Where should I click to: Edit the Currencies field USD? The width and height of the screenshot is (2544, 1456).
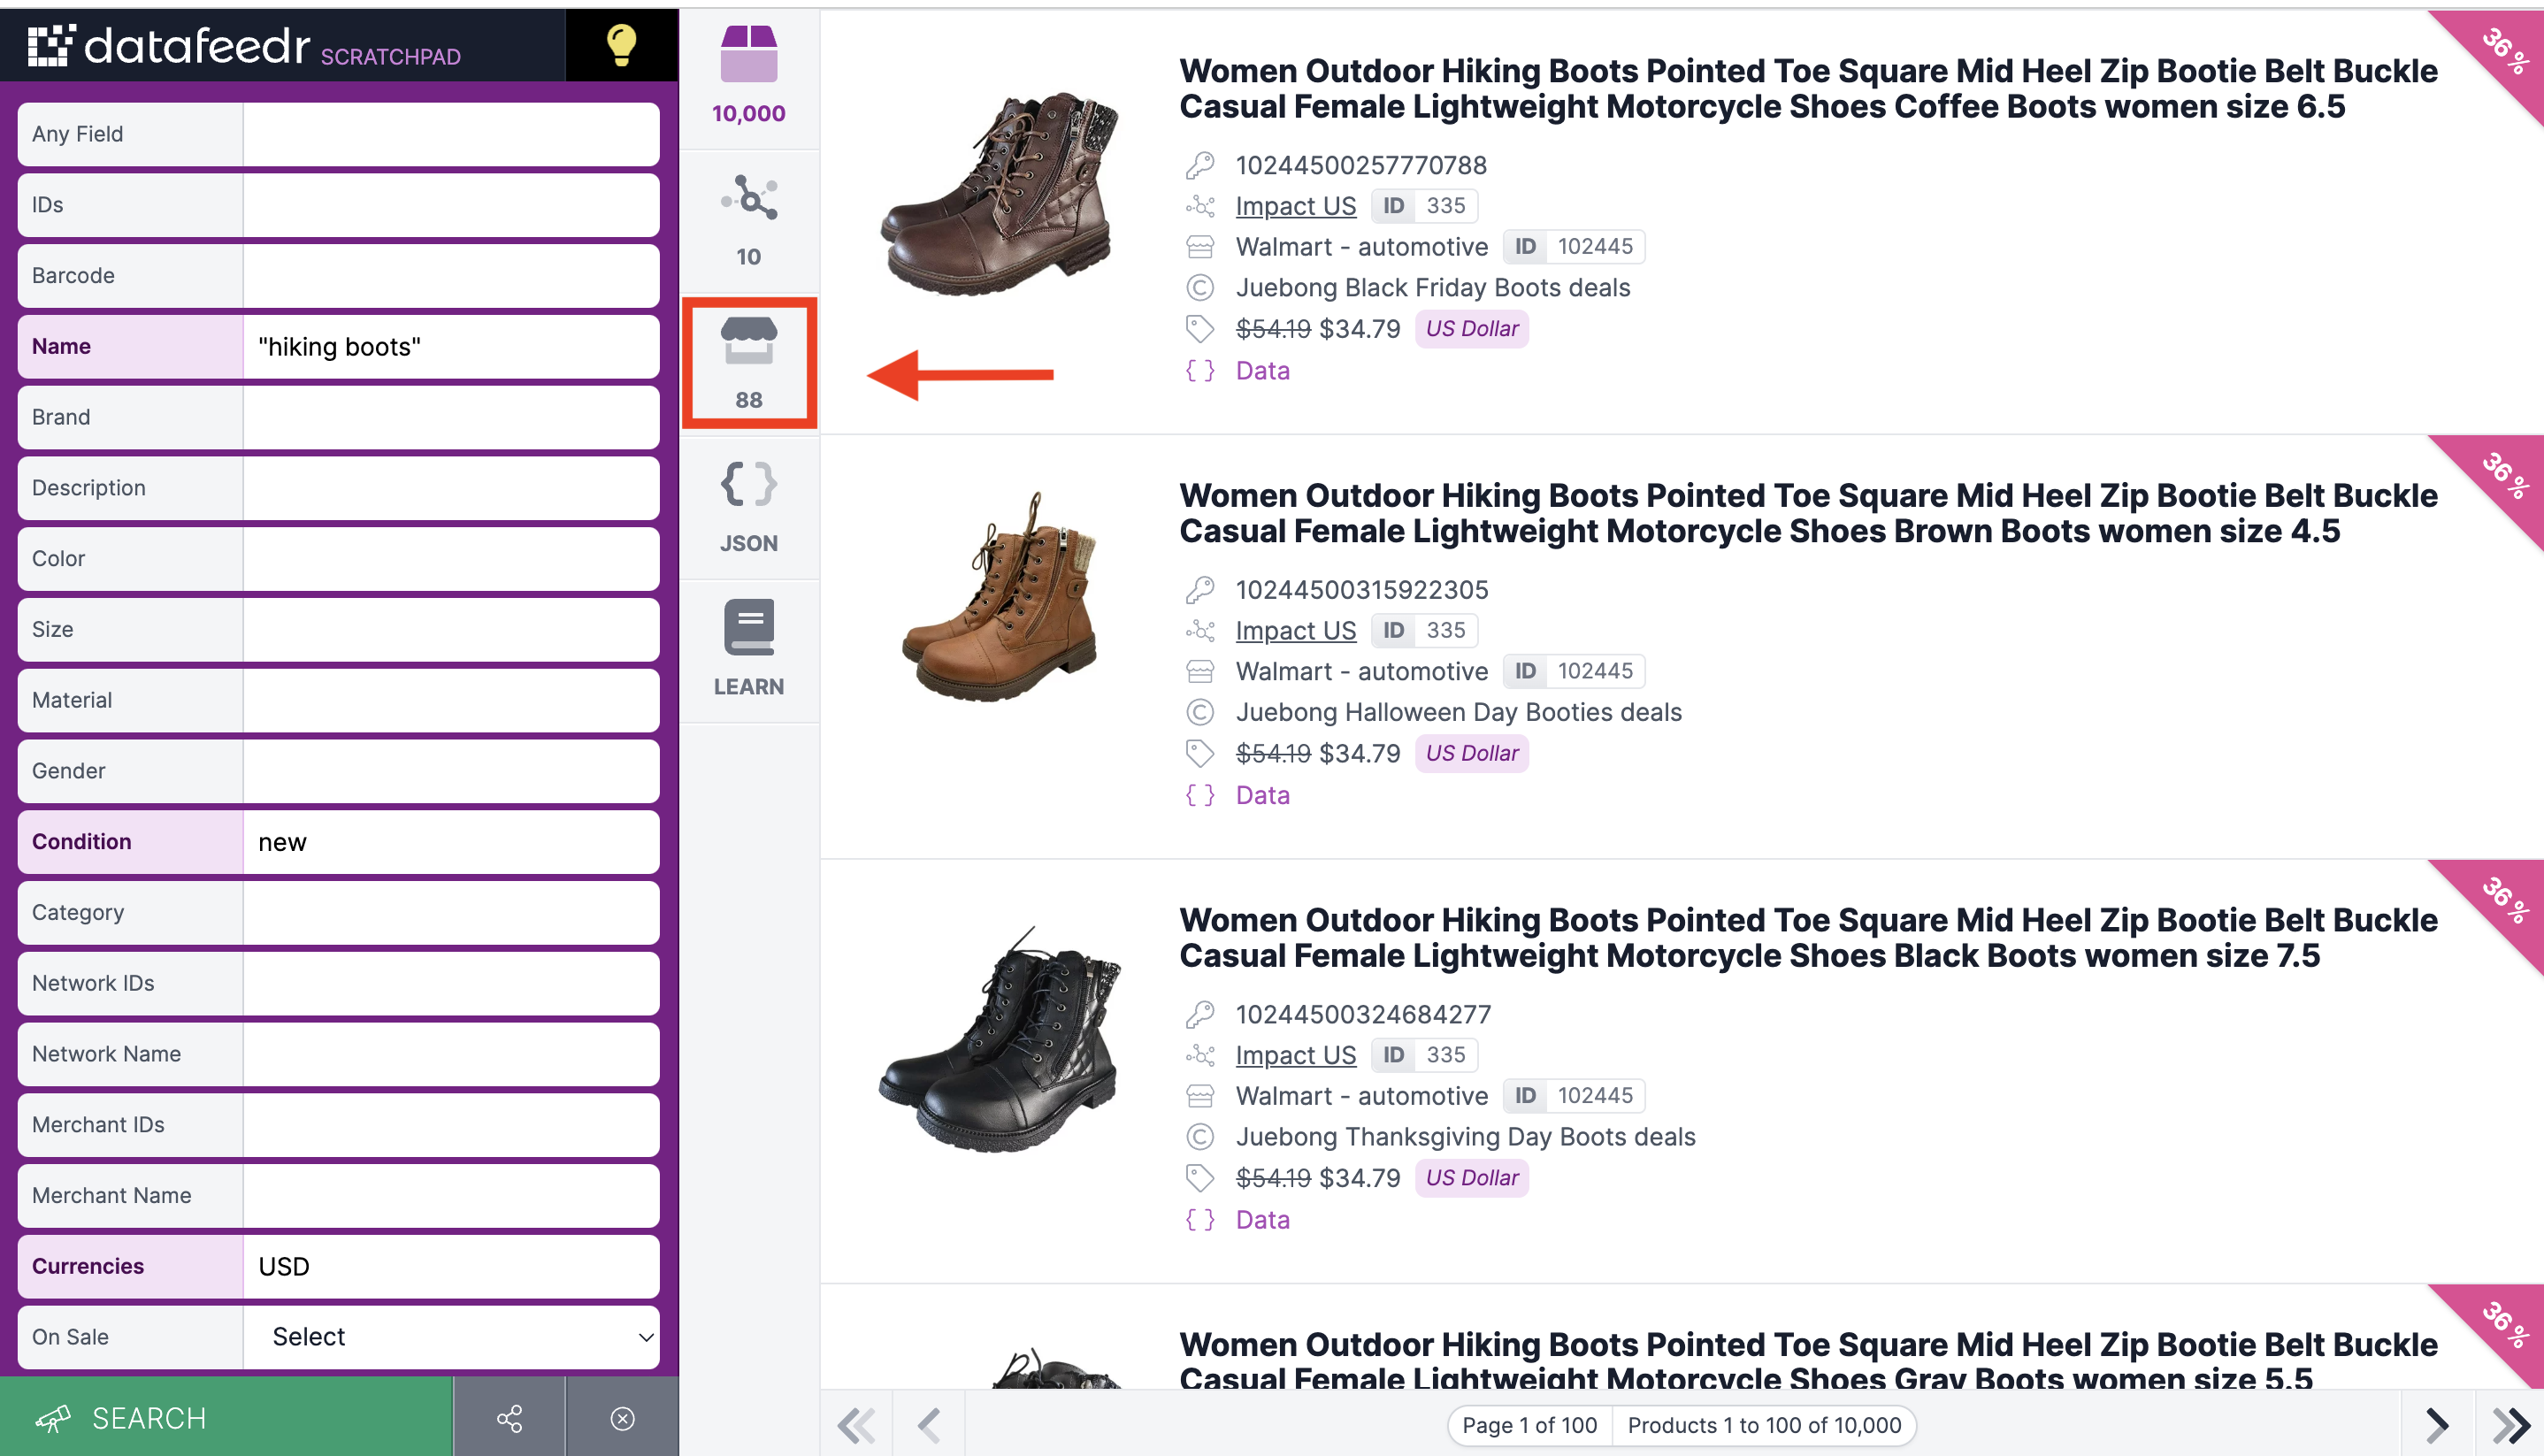click(451, 1266)
